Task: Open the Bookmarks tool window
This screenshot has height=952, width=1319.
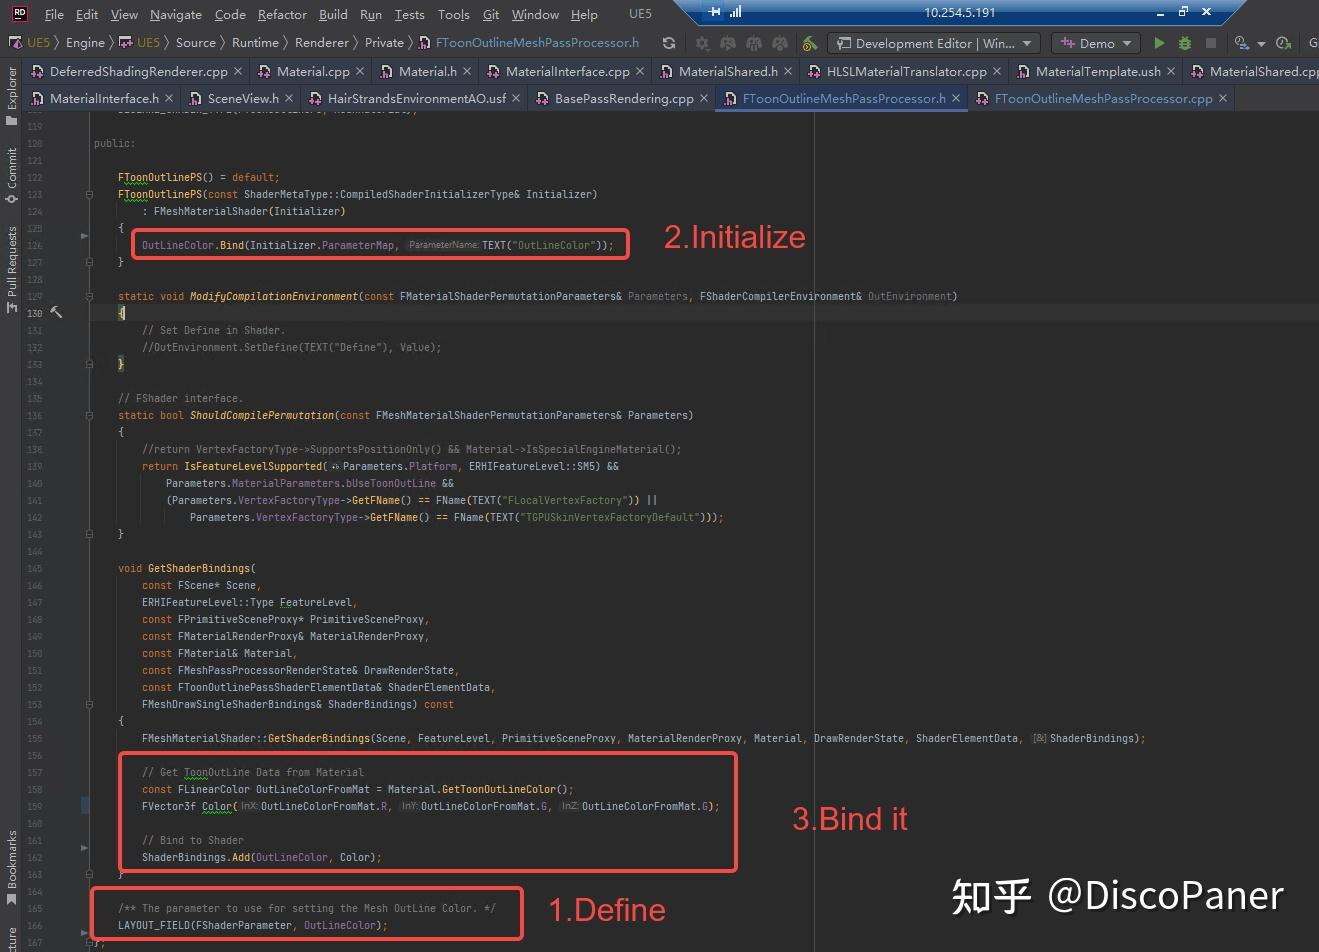Action: [x=11, y=862]
